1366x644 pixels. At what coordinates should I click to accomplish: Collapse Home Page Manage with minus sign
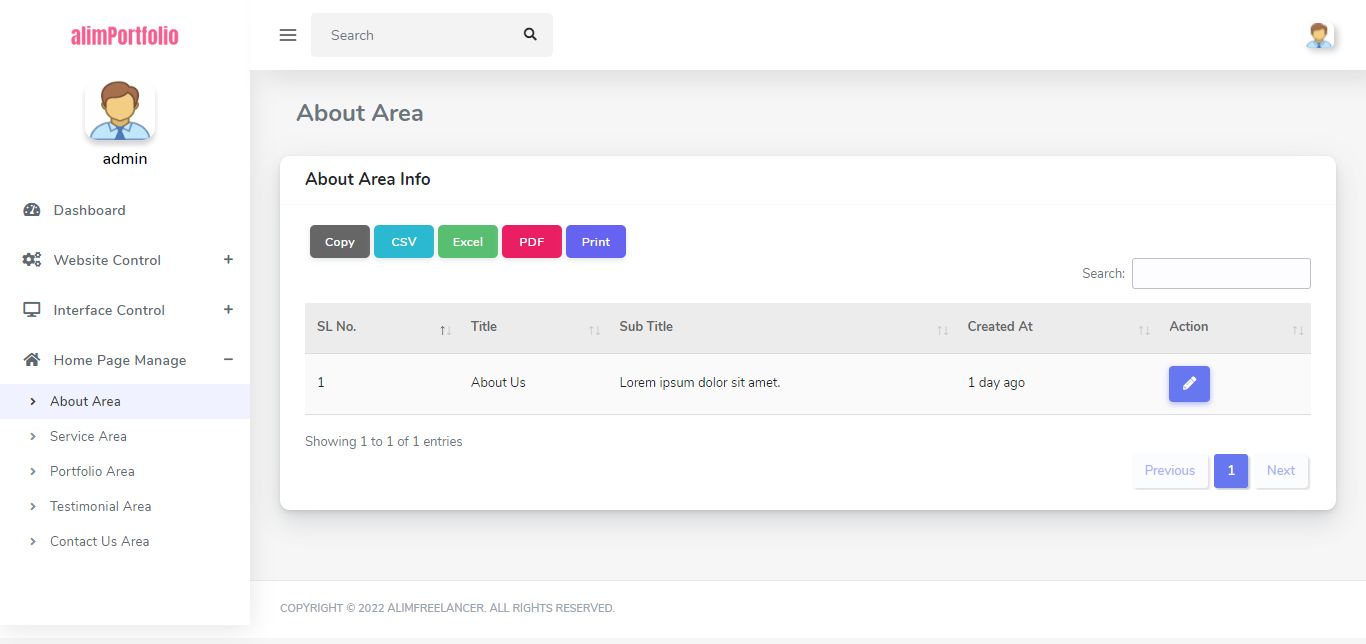coord(228,359)
